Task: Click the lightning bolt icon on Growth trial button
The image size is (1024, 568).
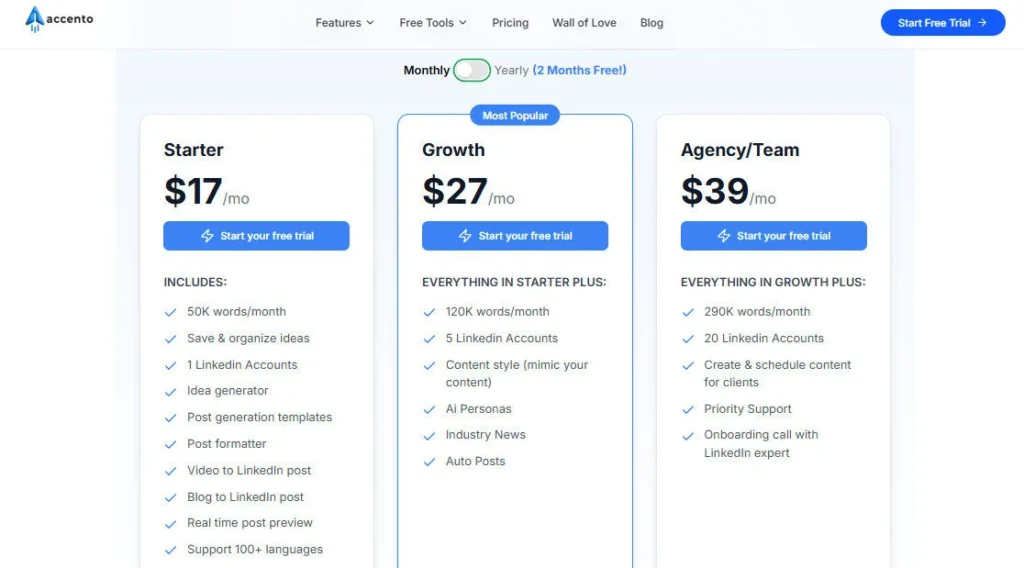Action: click(465, 236)
